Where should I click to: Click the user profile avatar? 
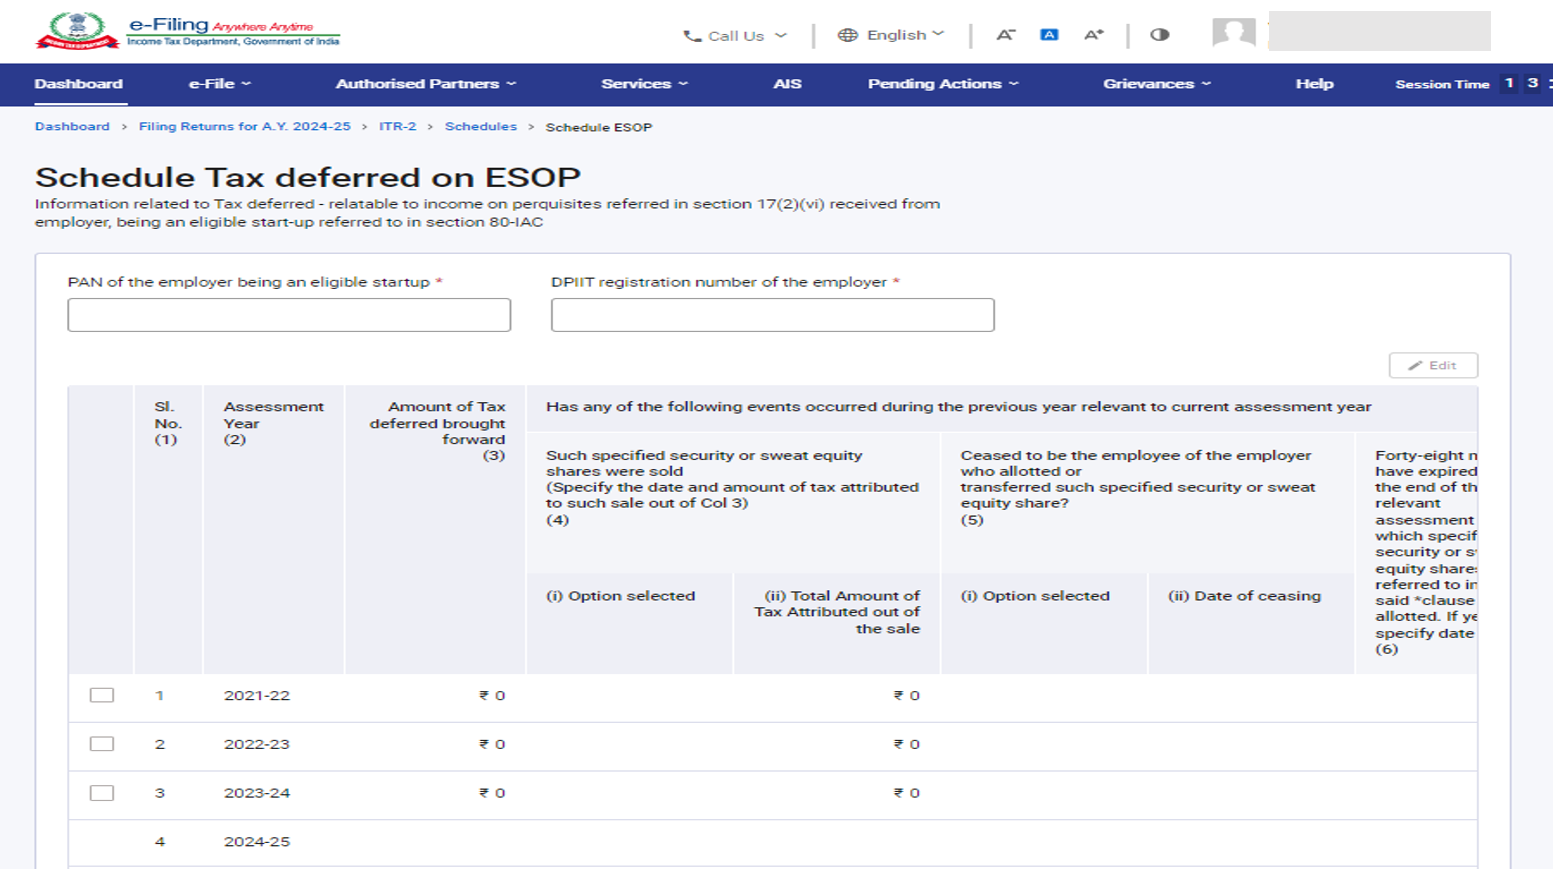[1233, 33]
